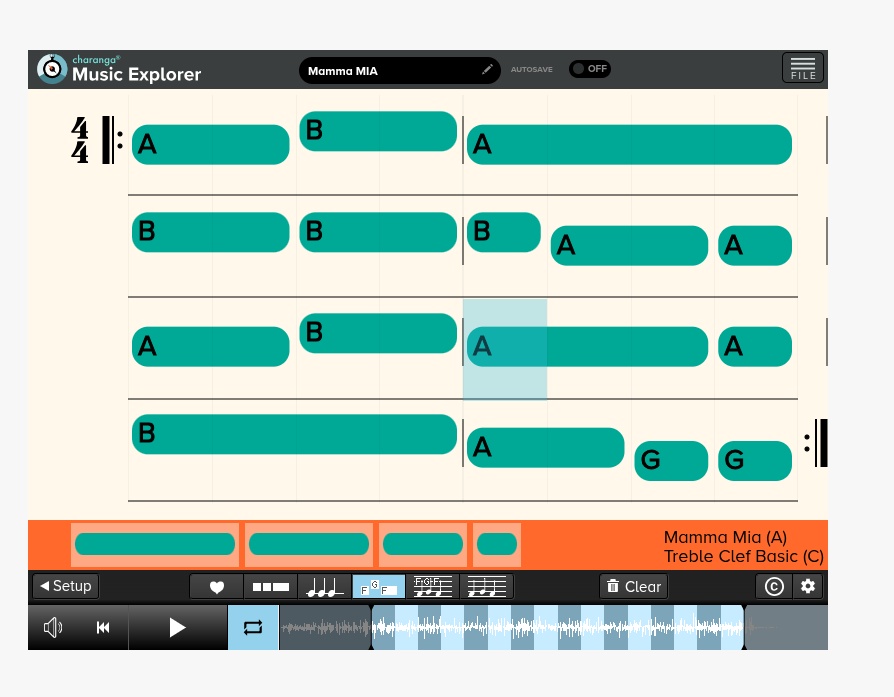Switch to rhythm-only notes view
The height and width of the screenshot is (697, 894).
pyautogui.click(x=325, y=587)
